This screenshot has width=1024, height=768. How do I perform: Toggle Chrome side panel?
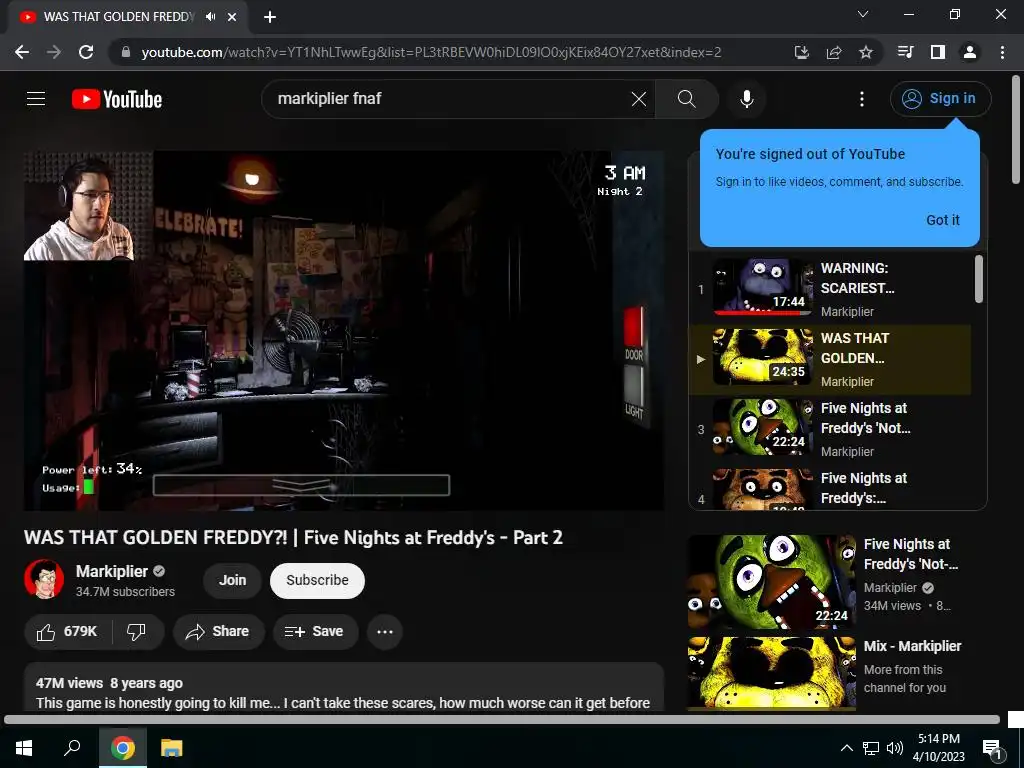pyautogui.click(x=938, y=52)
